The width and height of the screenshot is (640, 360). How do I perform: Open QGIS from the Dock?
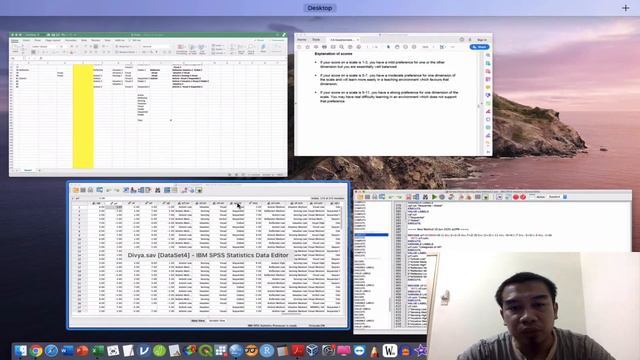(x=205, y=351)
